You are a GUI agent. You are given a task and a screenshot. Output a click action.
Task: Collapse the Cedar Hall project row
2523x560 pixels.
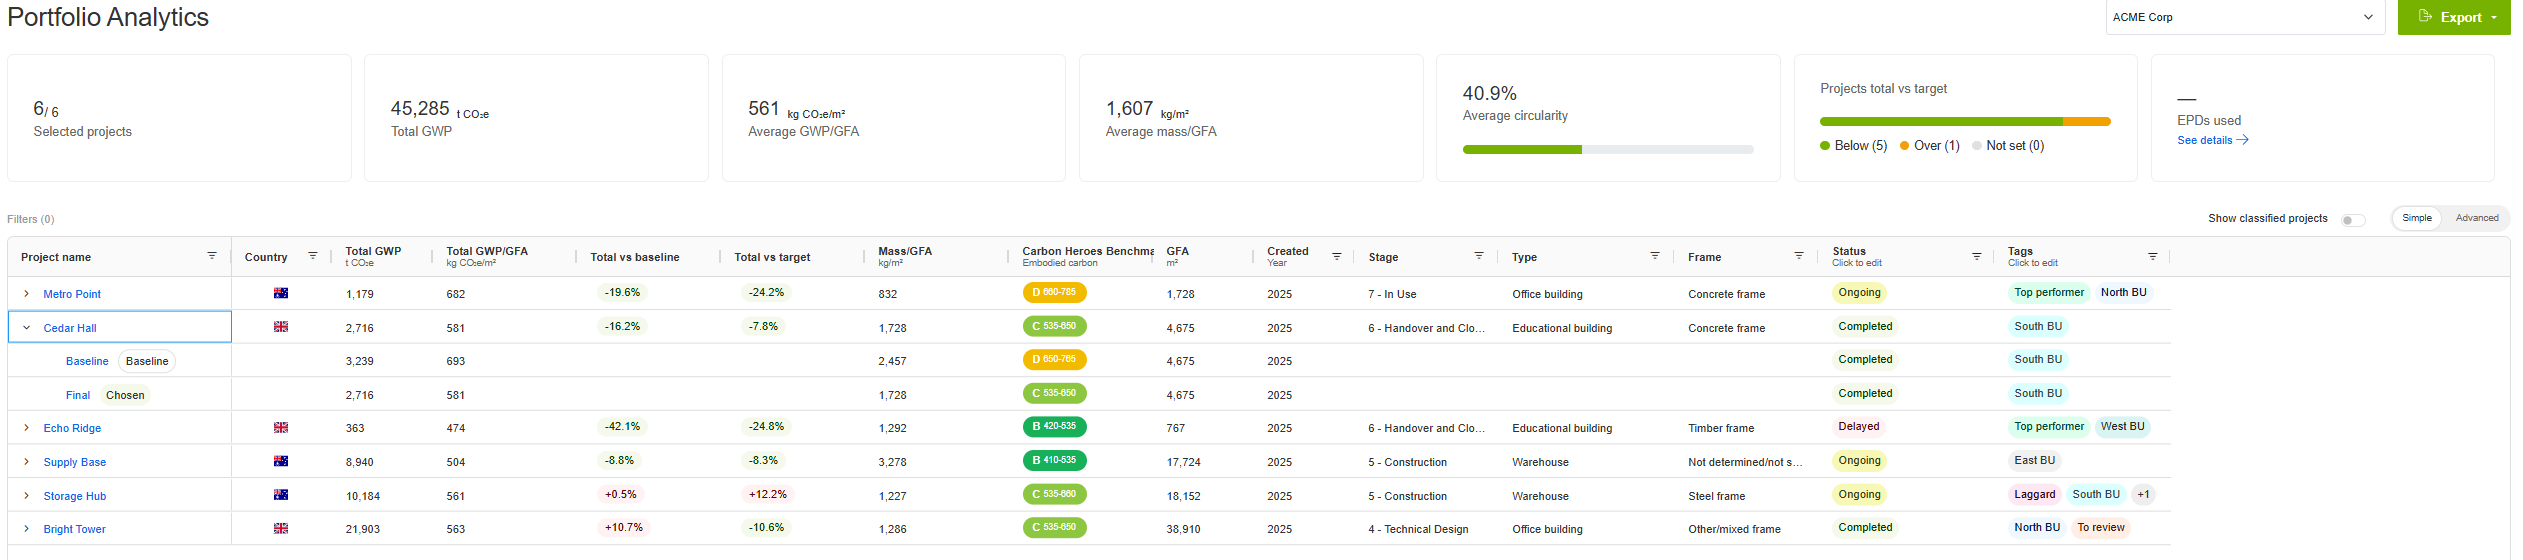(x=27, y=328)
